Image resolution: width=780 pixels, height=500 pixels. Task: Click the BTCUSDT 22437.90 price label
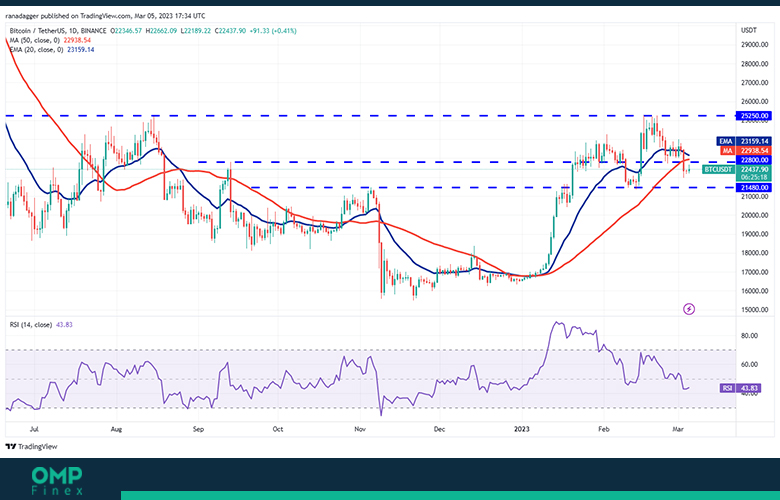(x=737, y=170)
